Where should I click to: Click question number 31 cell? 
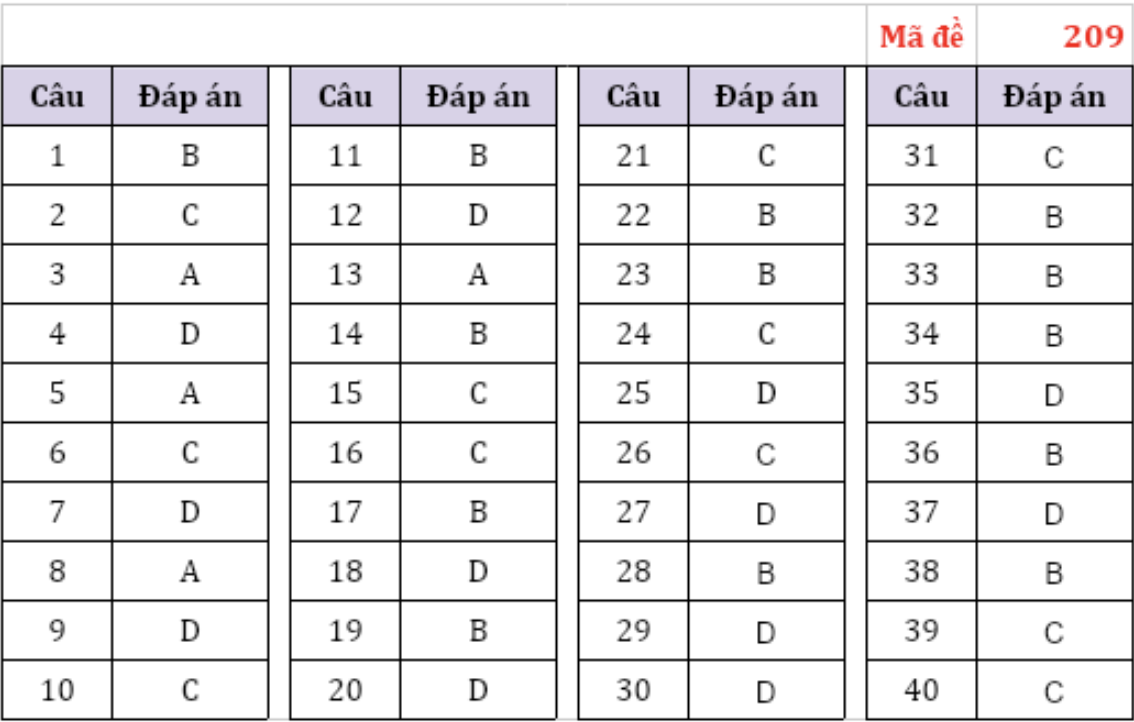[x=921, y=156]
